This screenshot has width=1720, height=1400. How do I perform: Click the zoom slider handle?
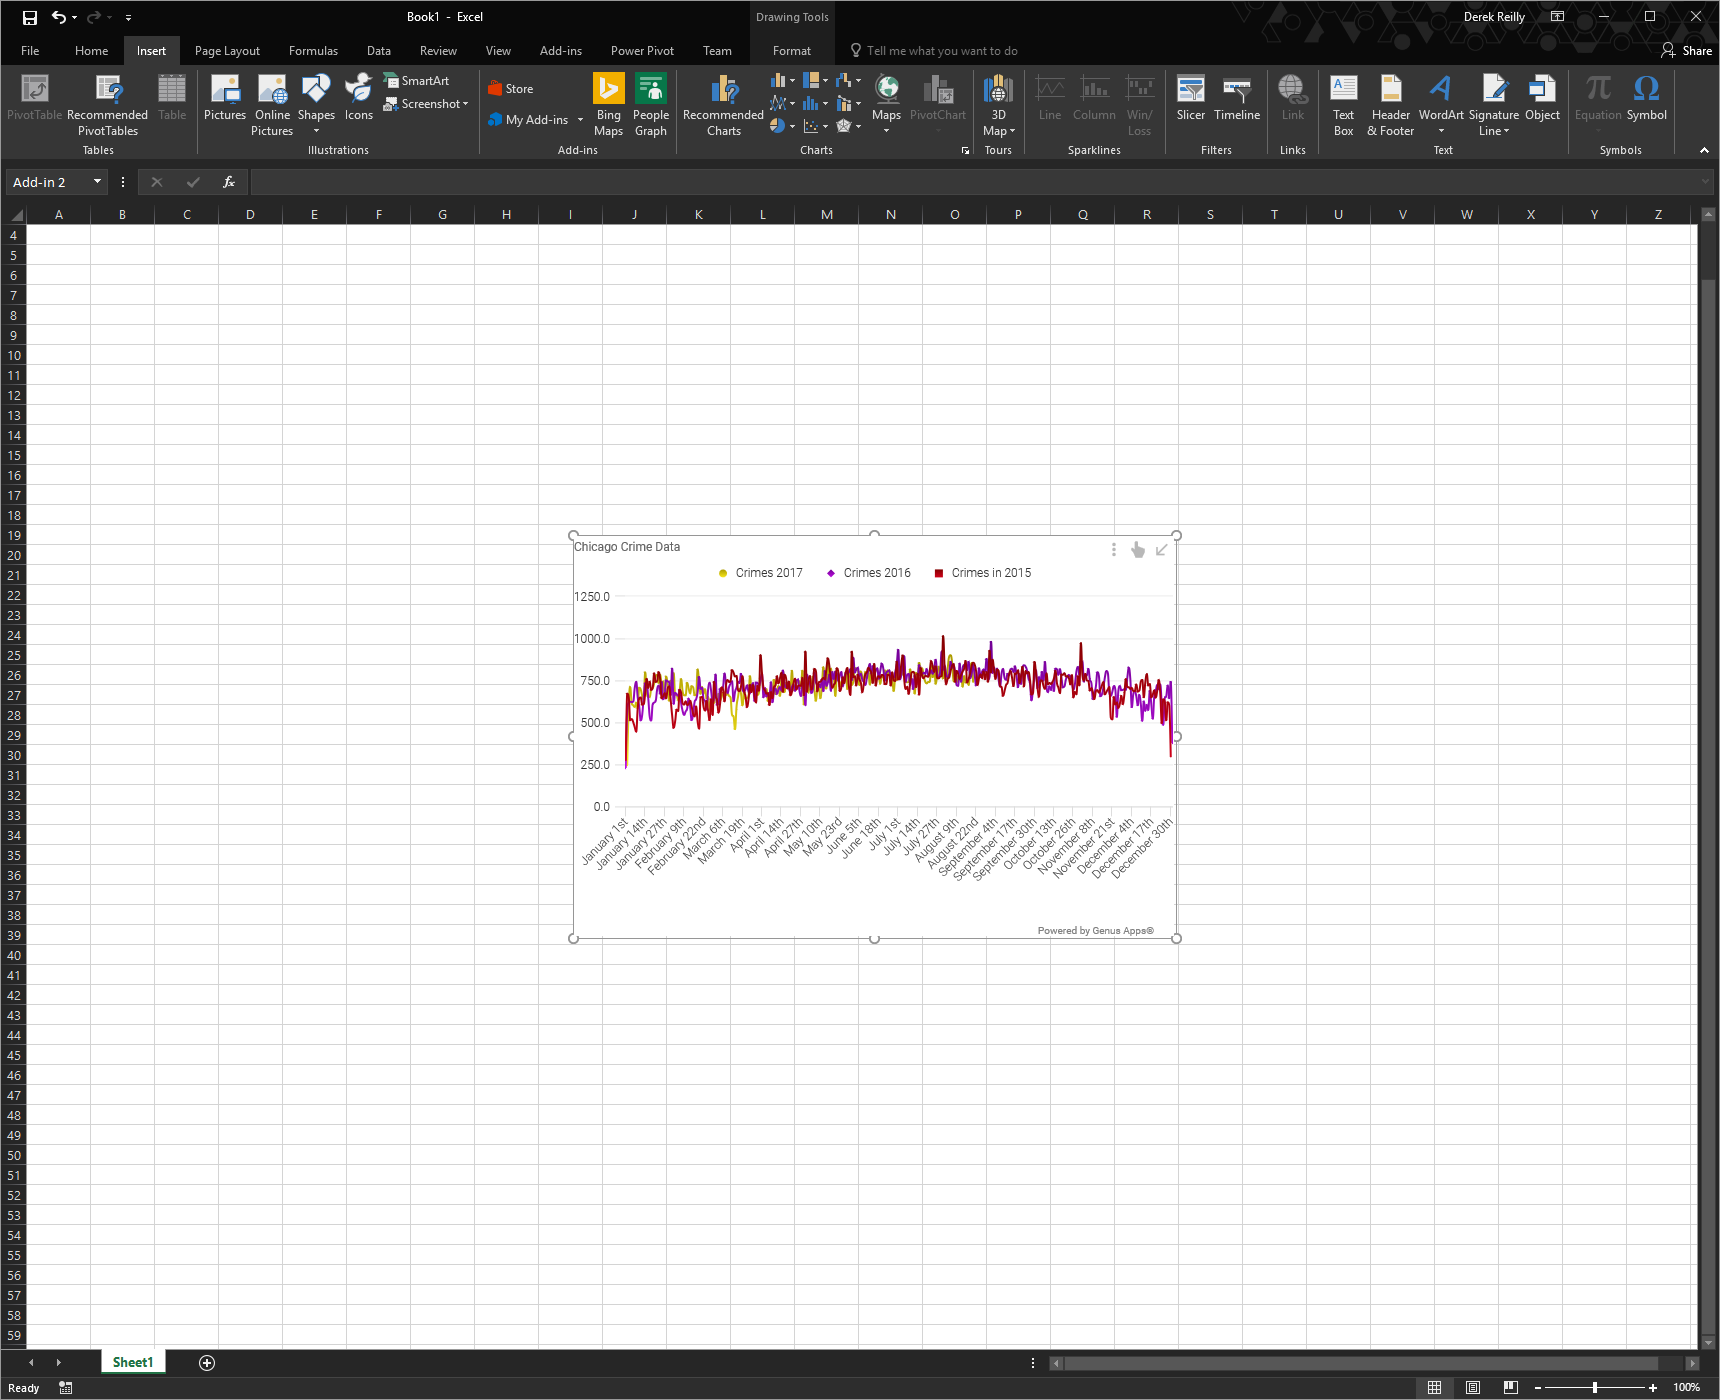pos(1595,1388)
